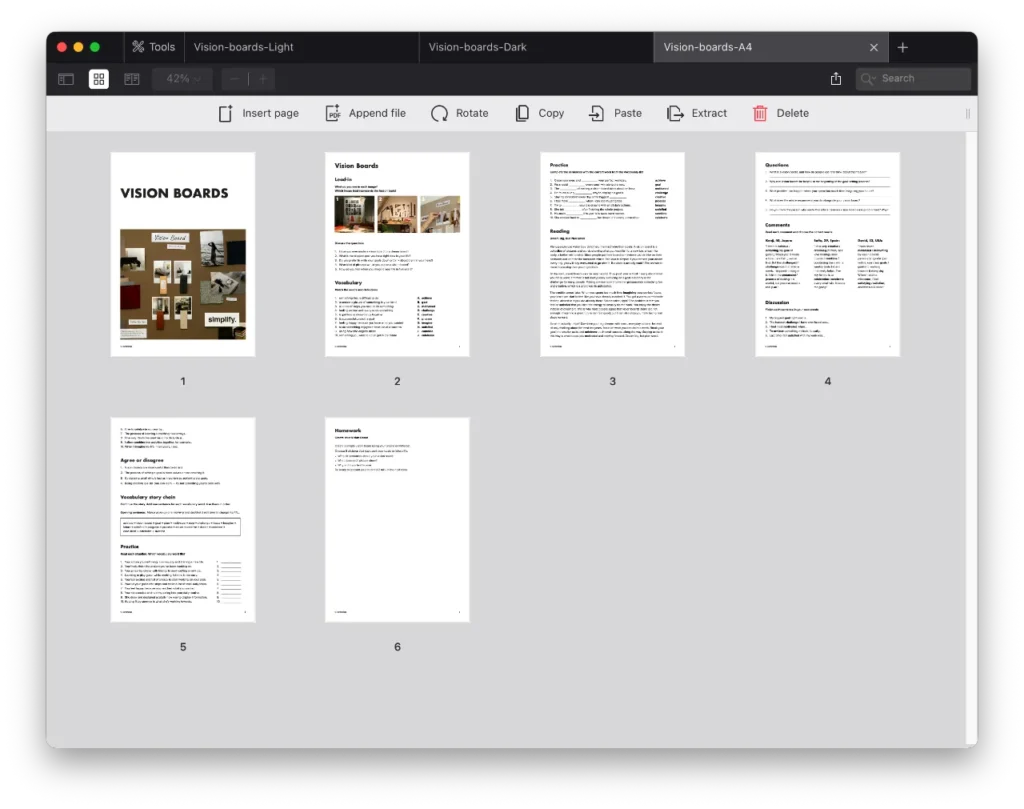Image resolution: width=1024 pixels, height=809 pixels.
Task: Select the page 3 thumbnail
Action: click(612, 254)
